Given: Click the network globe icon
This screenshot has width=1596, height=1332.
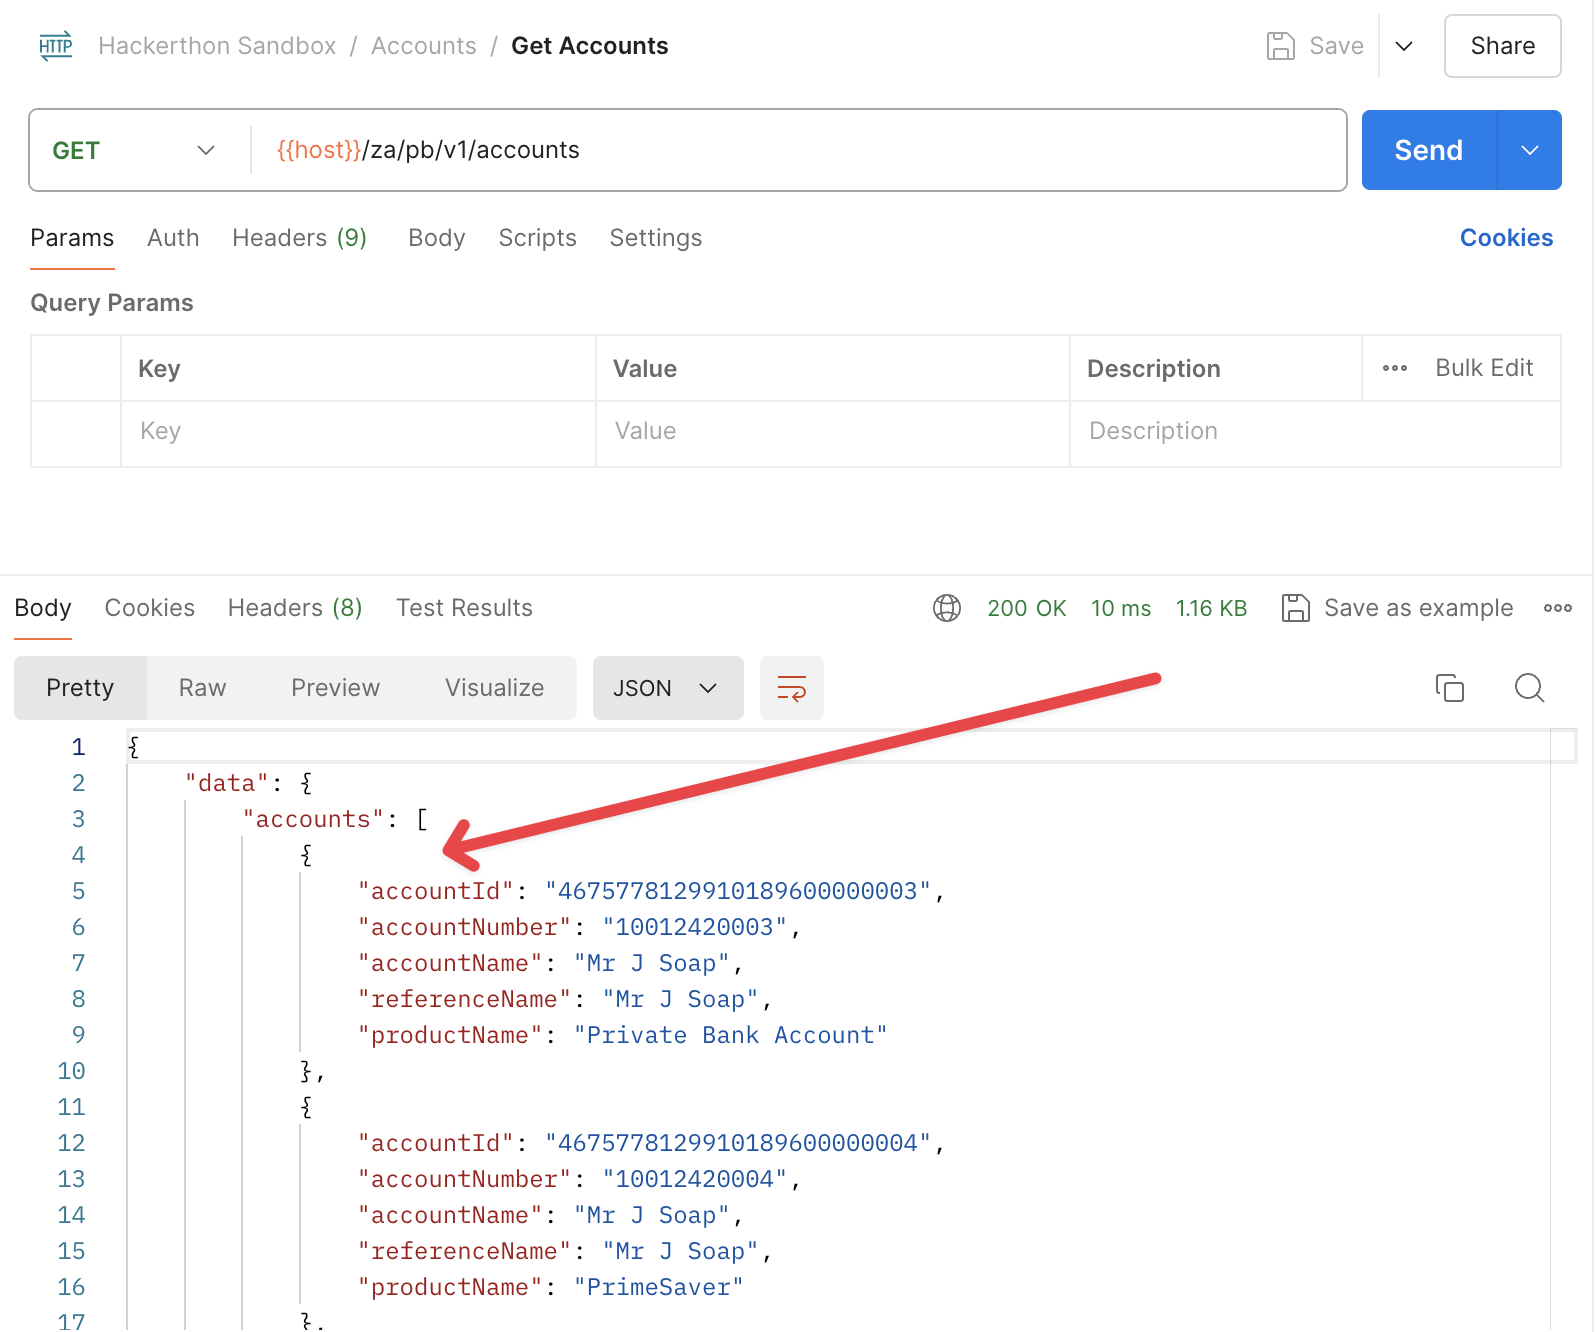Looking at the screenshot, I should [x=946, y=608].
